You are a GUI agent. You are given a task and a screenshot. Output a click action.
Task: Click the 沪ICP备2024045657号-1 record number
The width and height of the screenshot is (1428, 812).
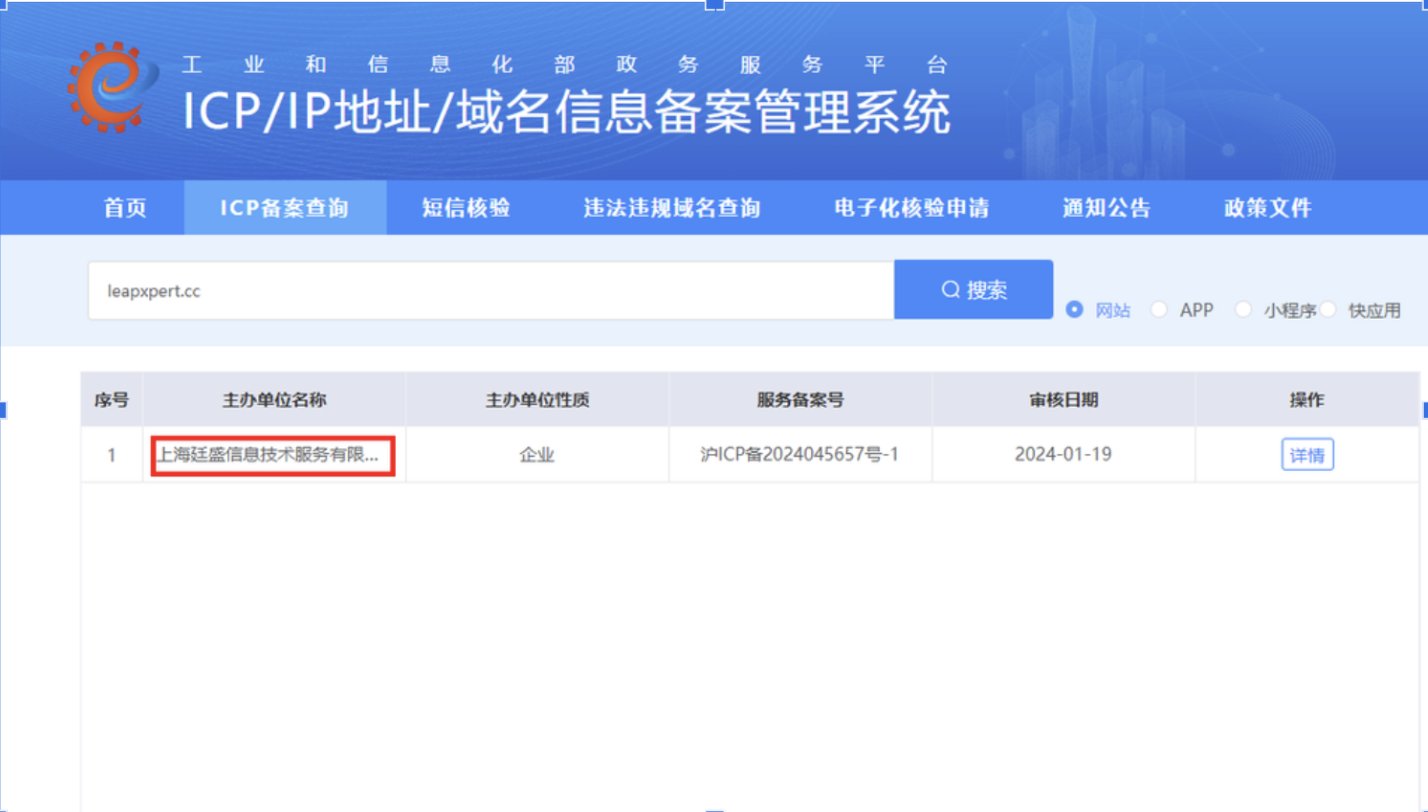point(800,455)
